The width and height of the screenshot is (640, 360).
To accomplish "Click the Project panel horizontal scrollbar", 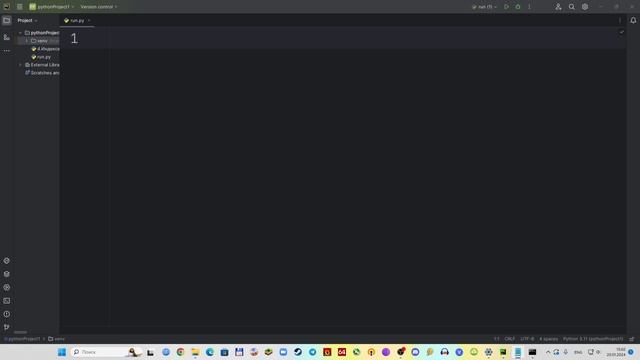I will point(20,332).
